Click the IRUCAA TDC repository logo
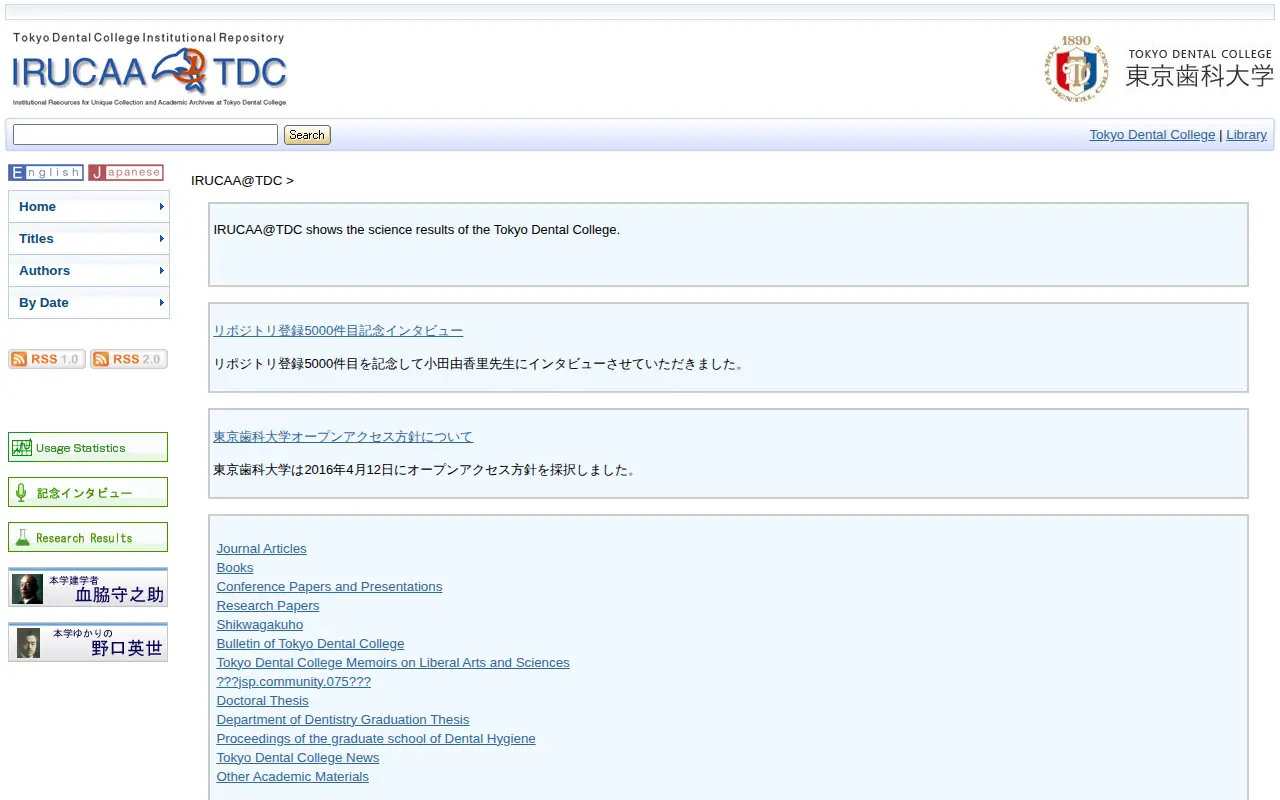Viewport: 1280px width, 800px height. pyautogui.click(x=149, y=69)
